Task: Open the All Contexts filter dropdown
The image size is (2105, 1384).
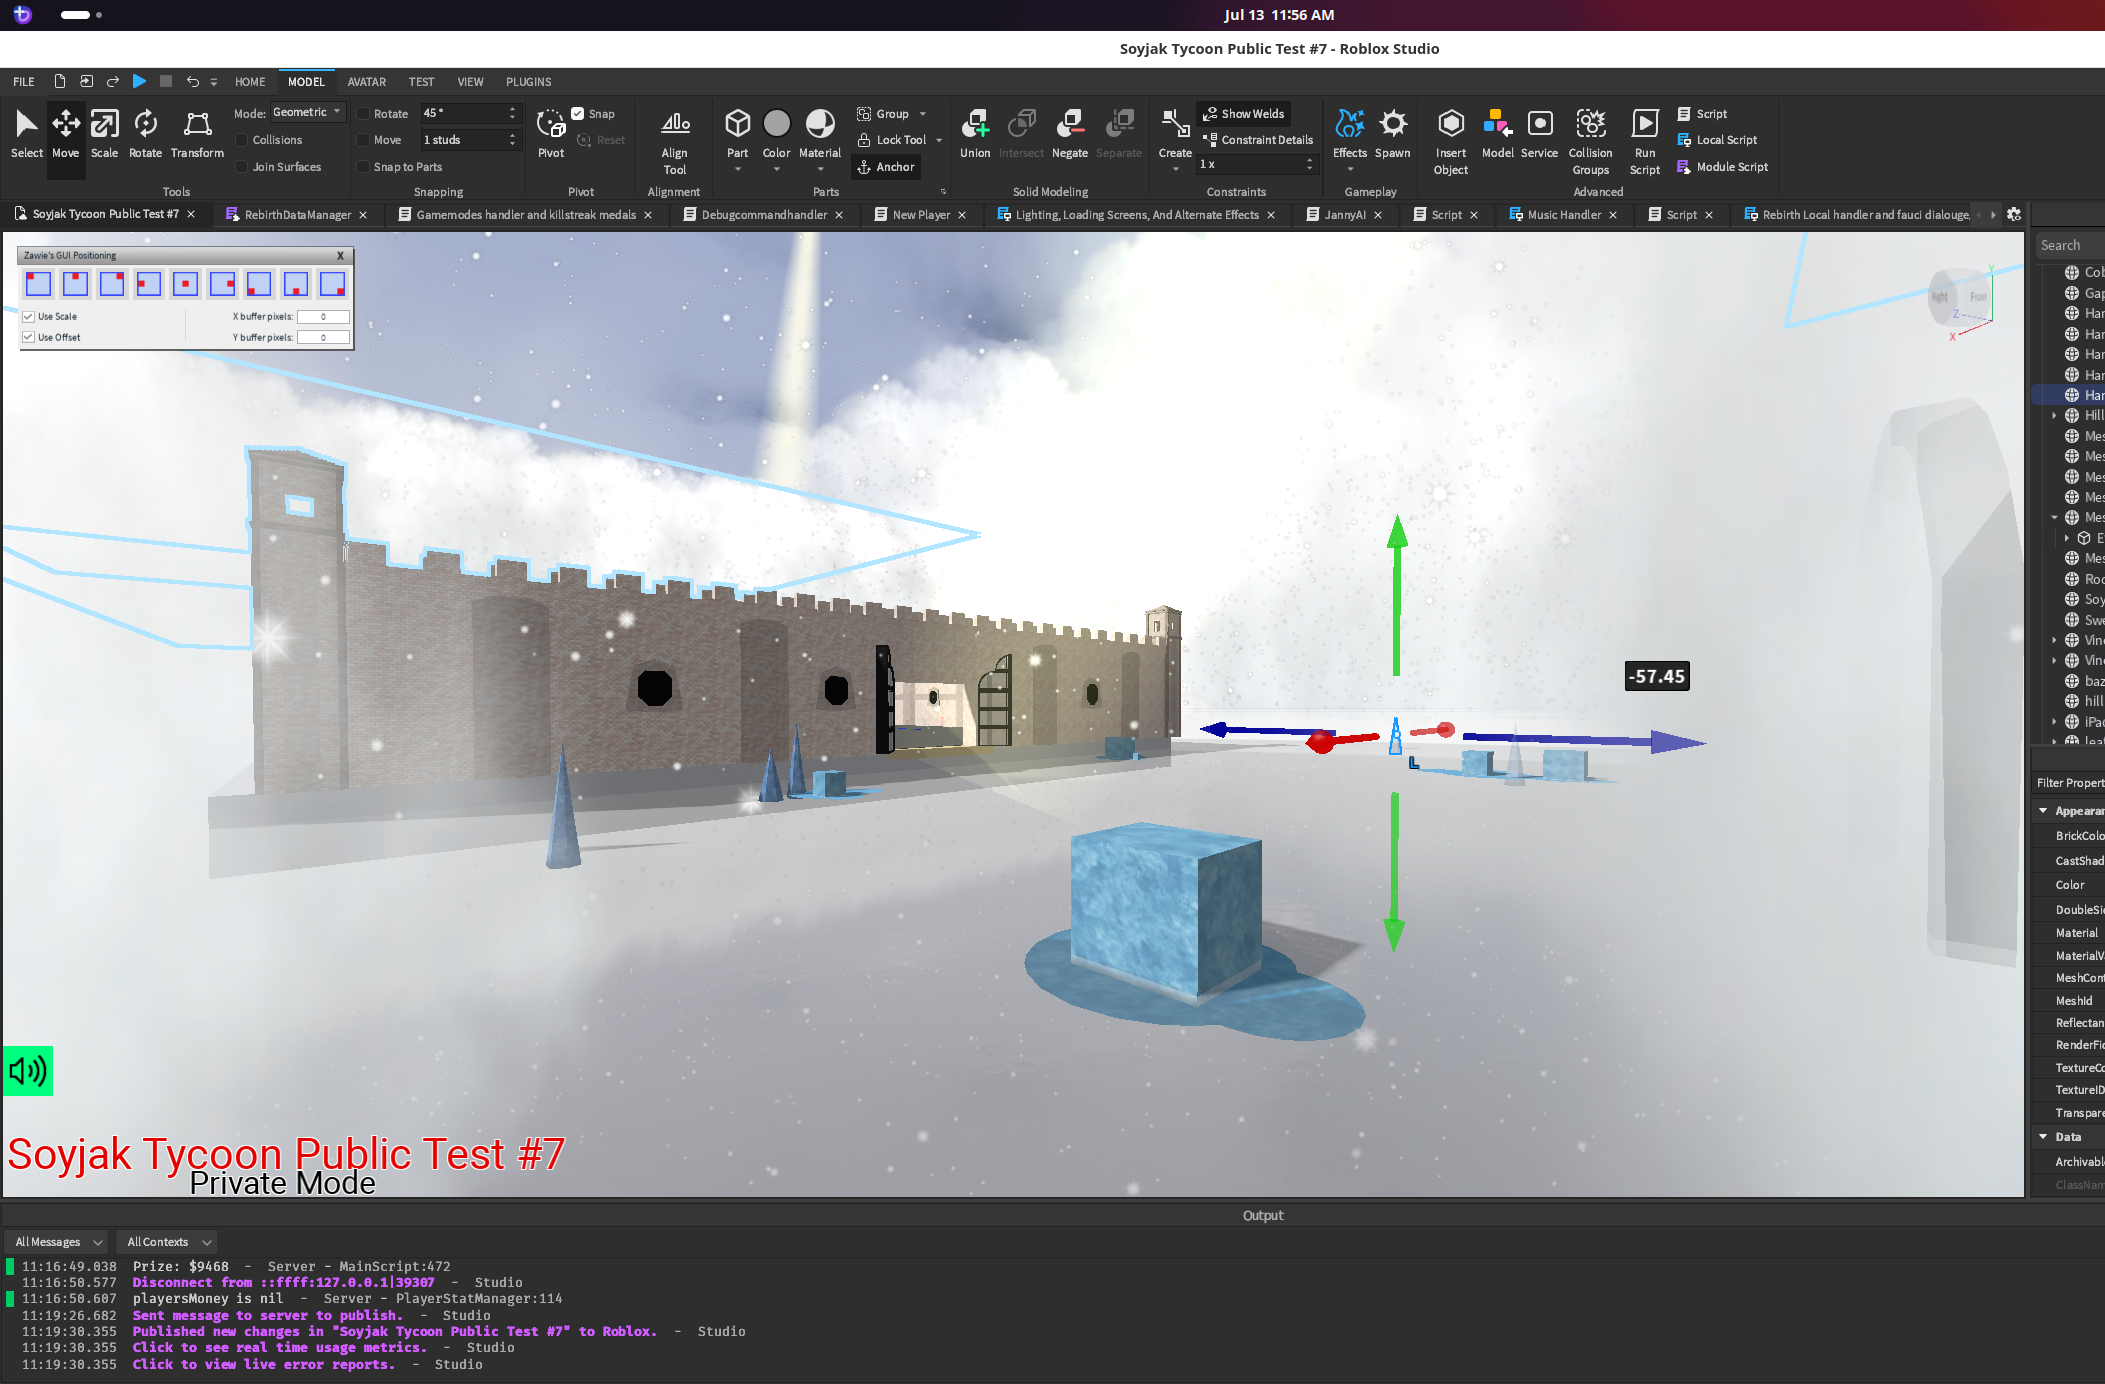Action: 168,1242
